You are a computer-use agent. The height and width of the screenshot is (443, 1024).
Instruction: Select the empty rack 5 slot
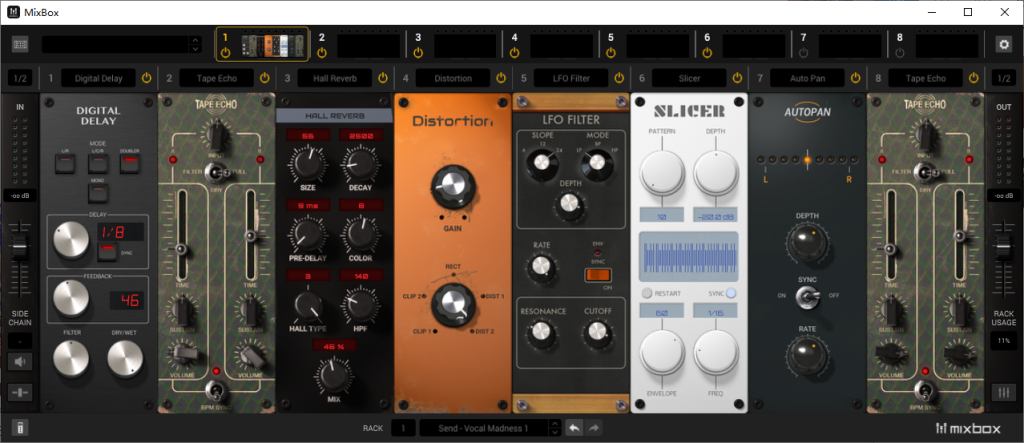[x=658, y=46]
